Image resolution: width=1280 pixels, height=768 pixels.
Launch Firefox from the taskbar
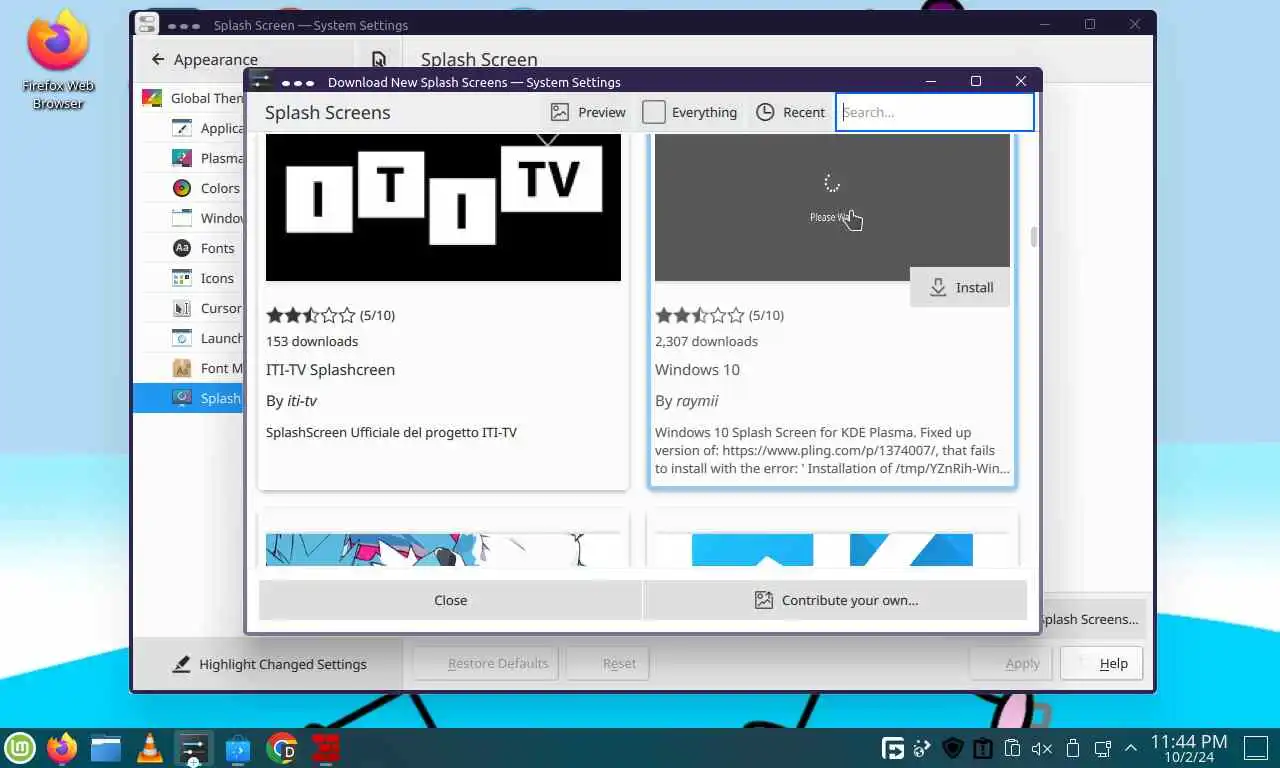(62, 748)
